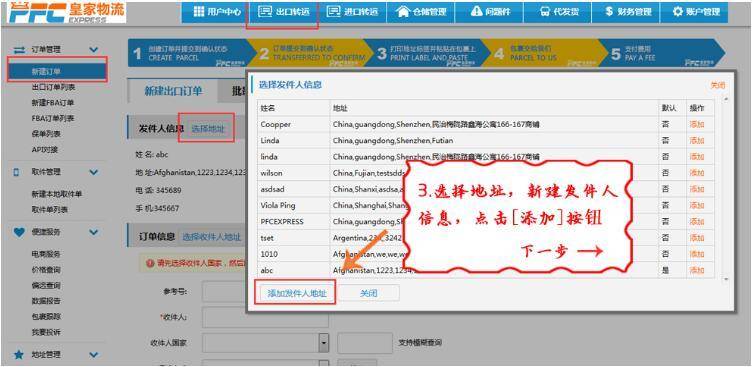Image resolution: width=752 pixels, height=367 pixels.
Task: Open 财务管理 finance menu
Action: [x=625, y=12]
